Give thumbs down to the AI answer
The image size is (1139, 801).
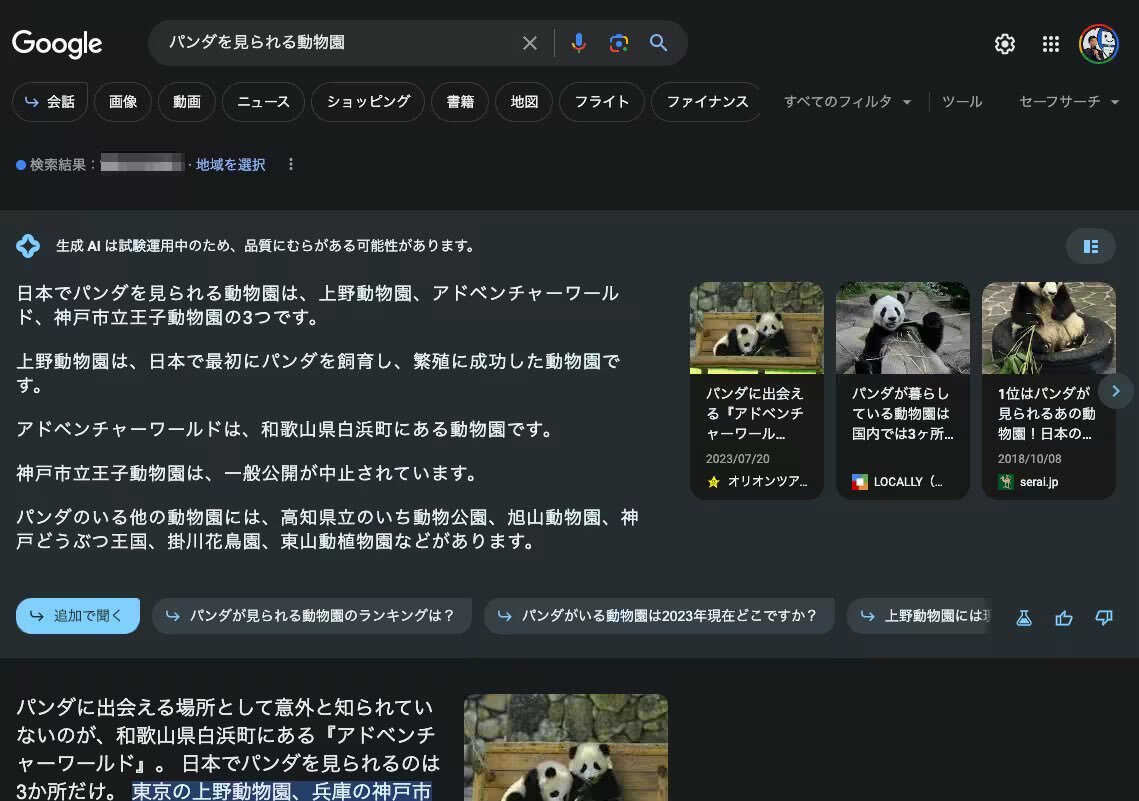coord(1103,618)
